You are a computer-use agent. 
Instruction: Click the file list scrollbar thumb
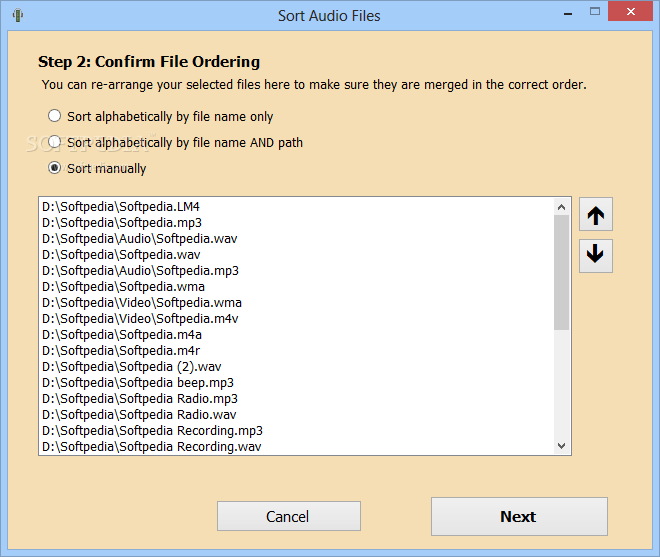(x=561, y=272)
